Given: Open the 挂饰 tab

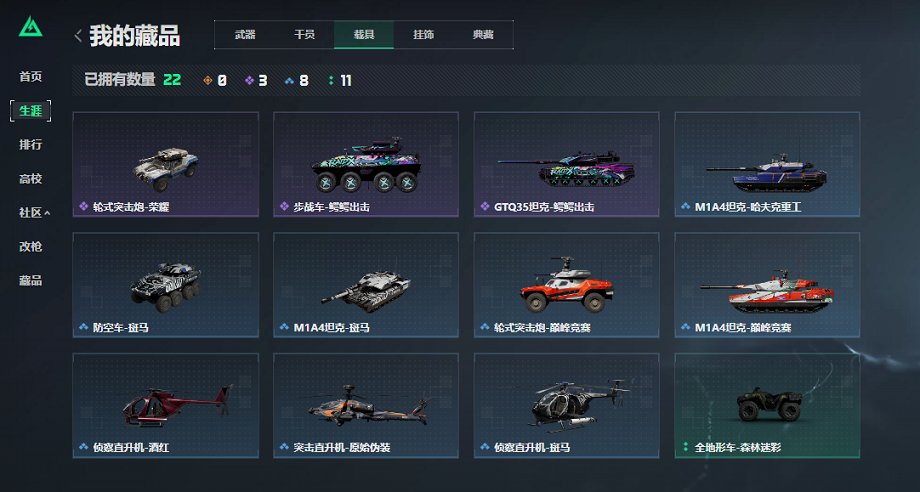Looking at the screenshot, I should [x=424, y=35].
